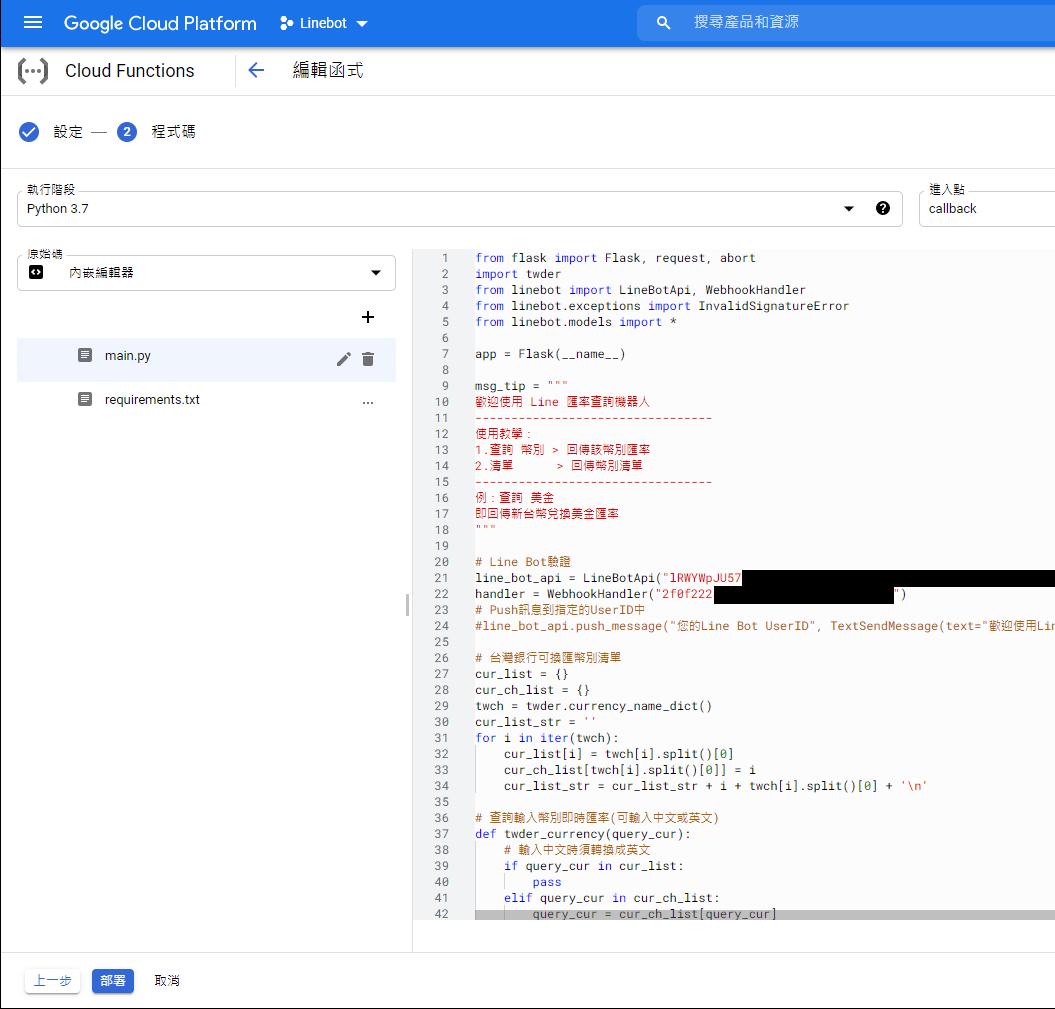
Task: Click the Cloud Functions heading link
Action: point(130,71)
